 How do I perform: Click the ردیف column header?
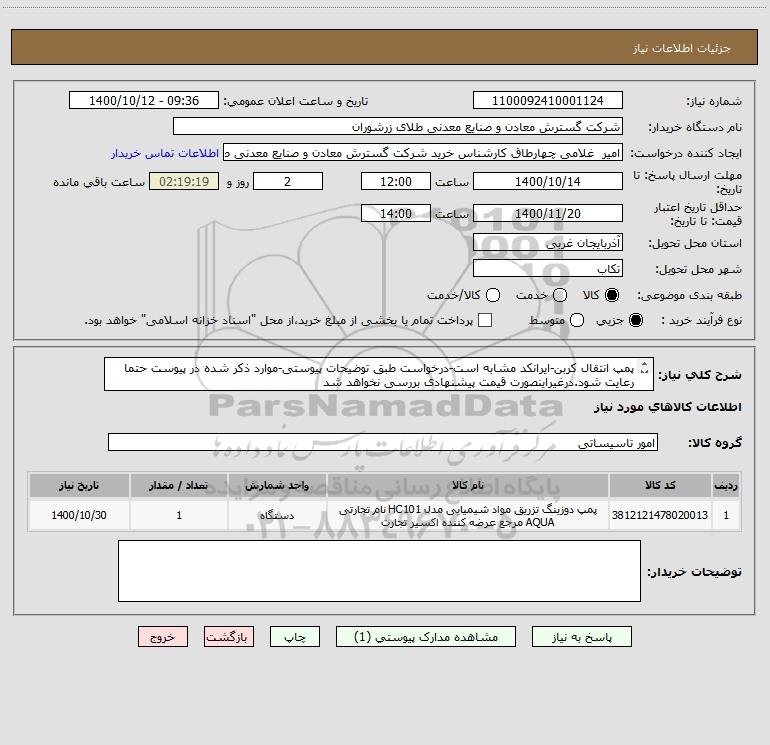[x=726, y=485]
